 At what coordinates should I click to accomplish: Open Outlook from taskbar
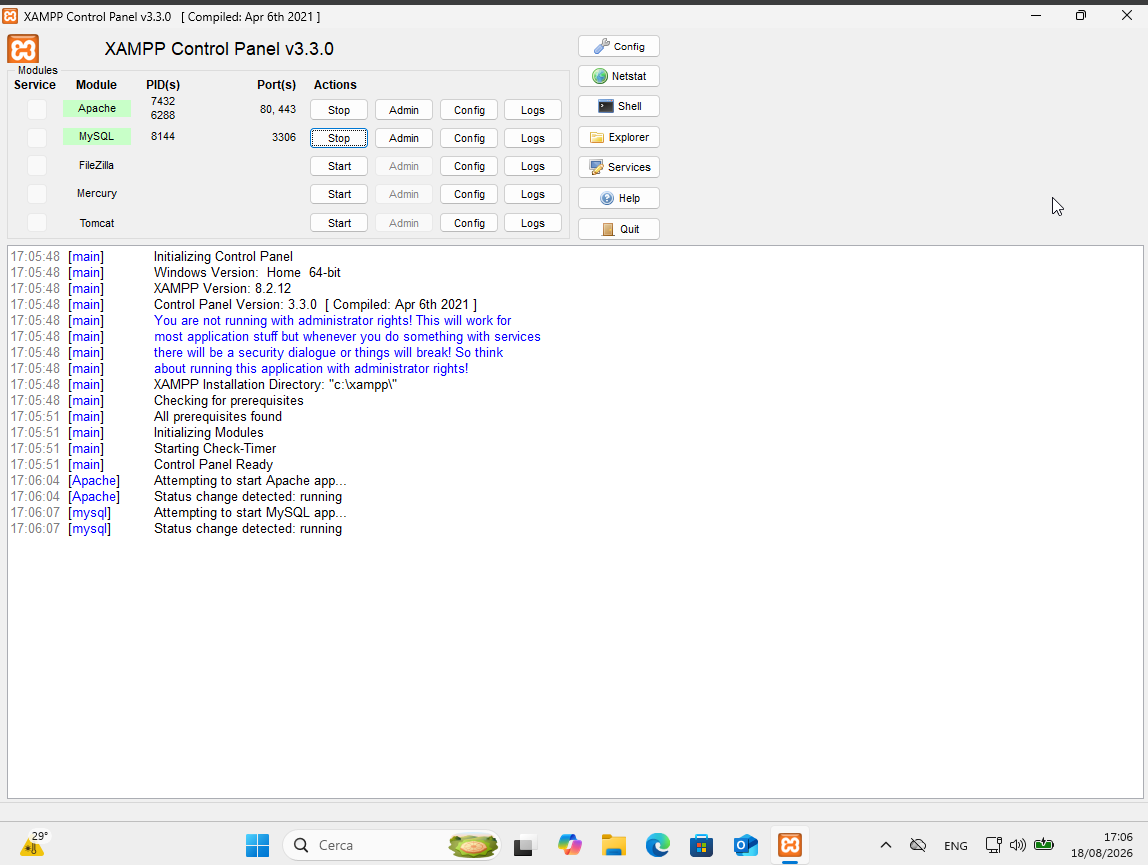[745, 845]
